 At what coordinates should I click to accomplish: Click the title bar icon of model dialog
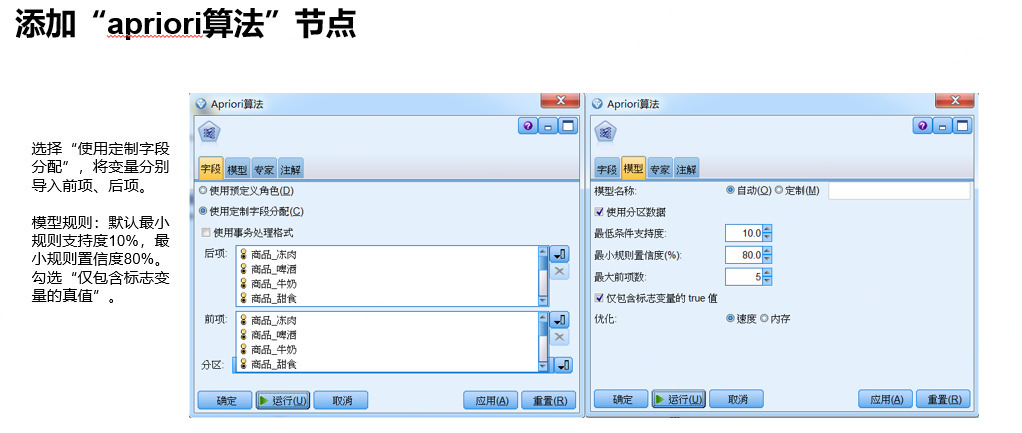597,104
